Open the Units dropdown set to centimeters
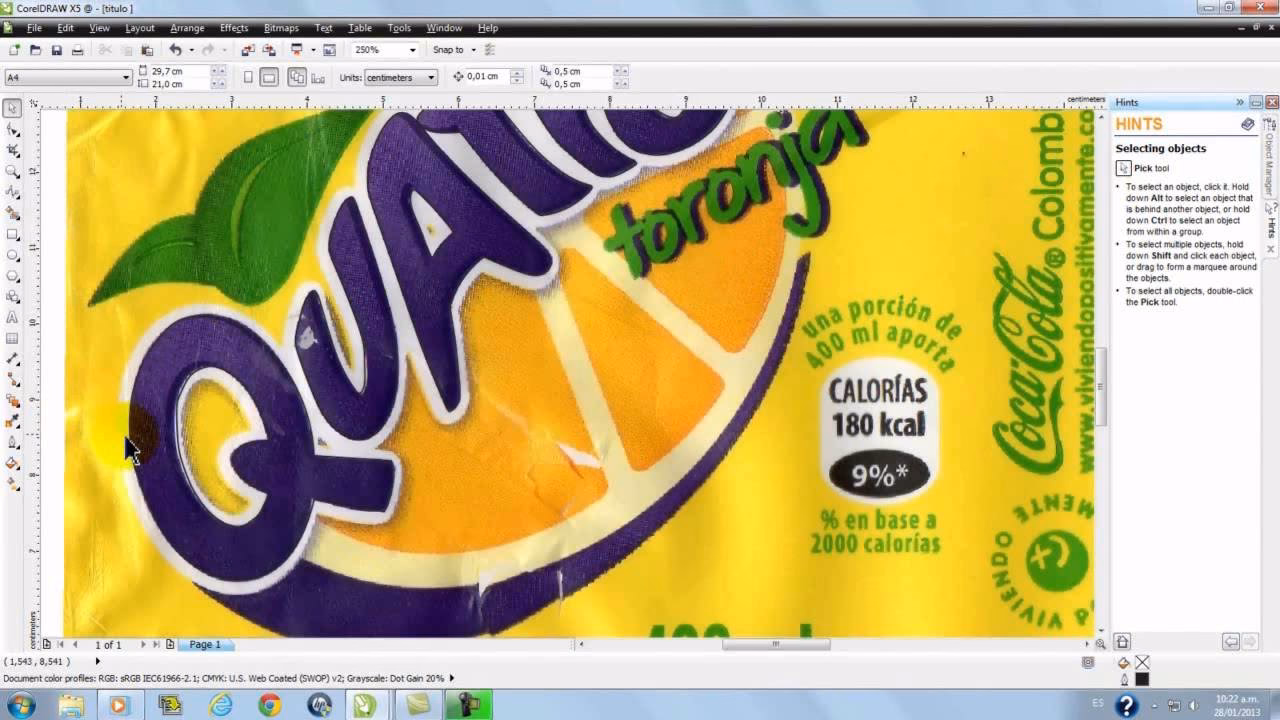 click(398, 77)
